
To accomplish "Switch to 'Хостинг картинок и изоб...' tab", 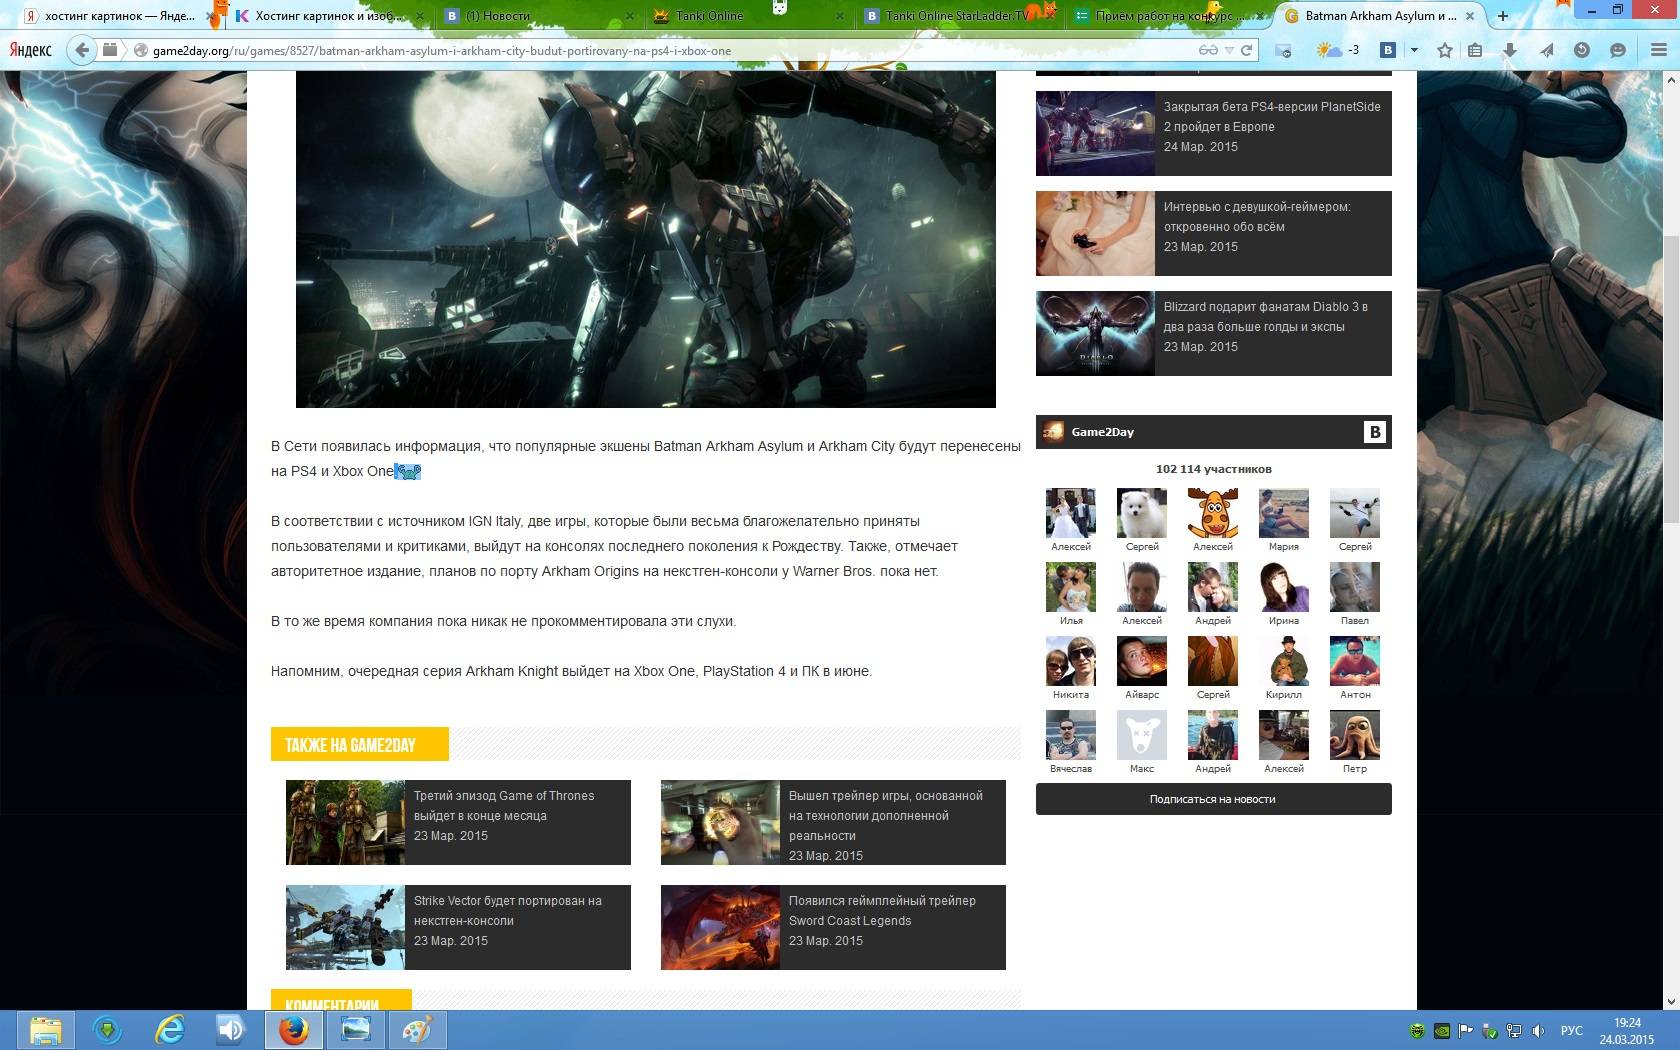I will pos(329,16).
